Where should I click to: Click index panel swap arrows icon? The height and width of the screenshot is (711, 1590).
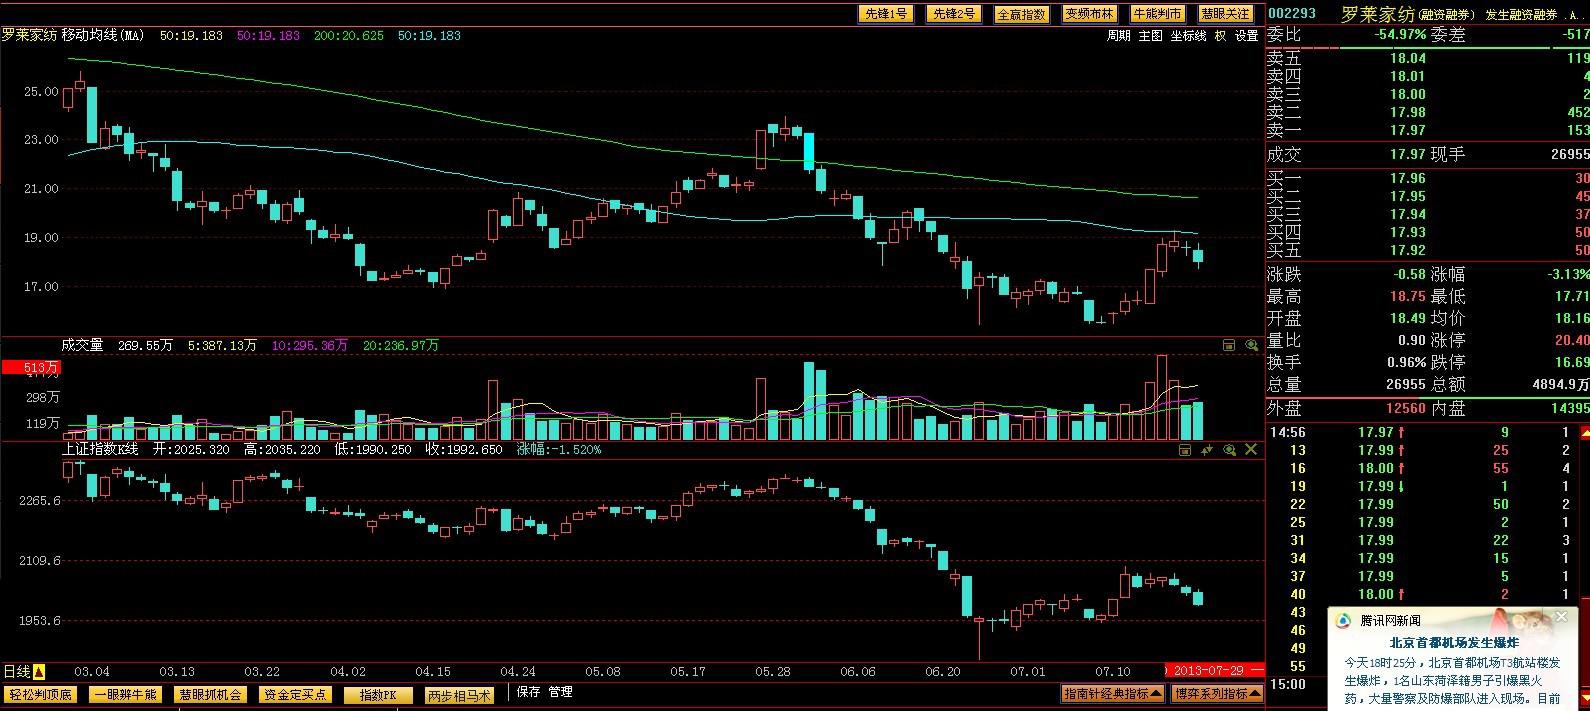[x=1207, y=450]
